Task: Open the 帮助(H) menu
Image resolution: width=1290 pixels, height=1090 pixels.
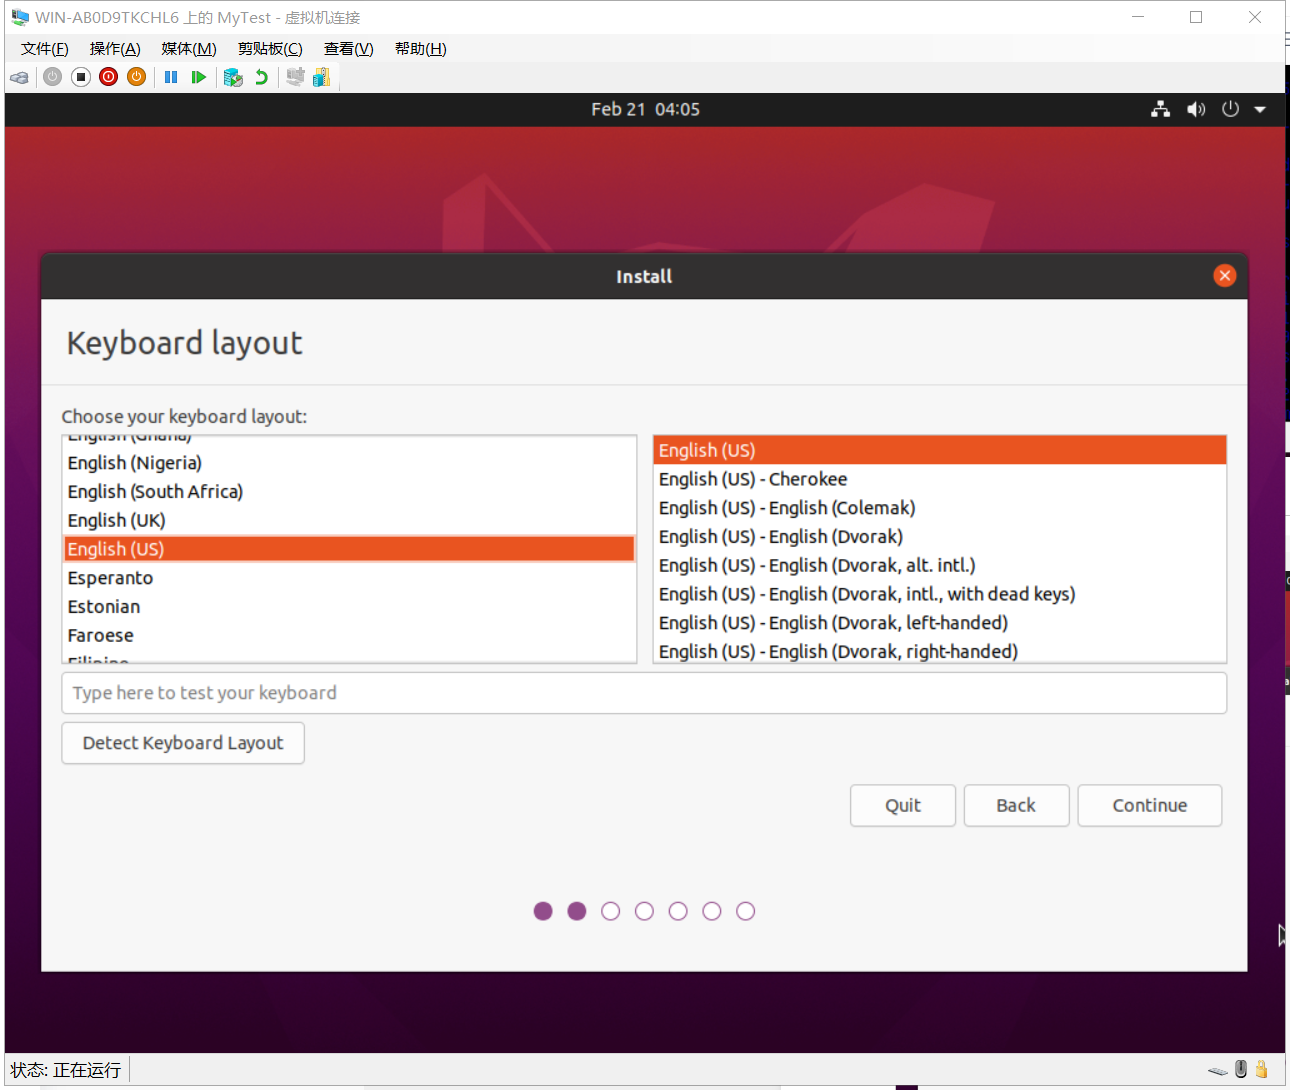Action: 421,49
